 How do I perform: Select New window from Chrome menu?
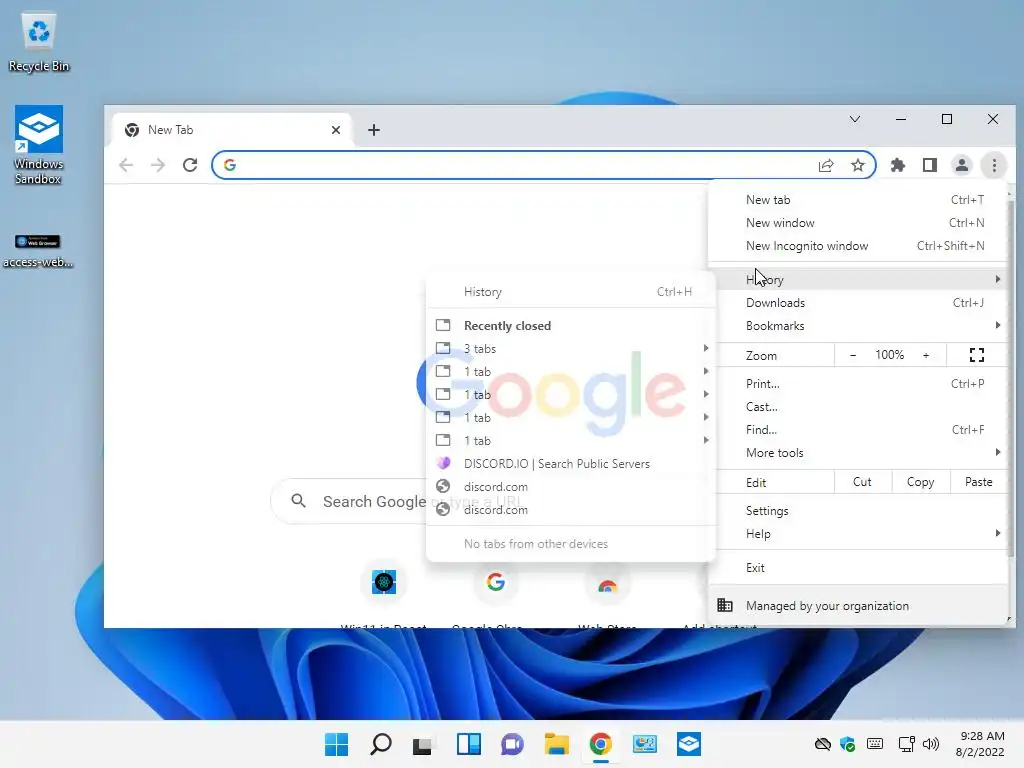tap(858, 223)
